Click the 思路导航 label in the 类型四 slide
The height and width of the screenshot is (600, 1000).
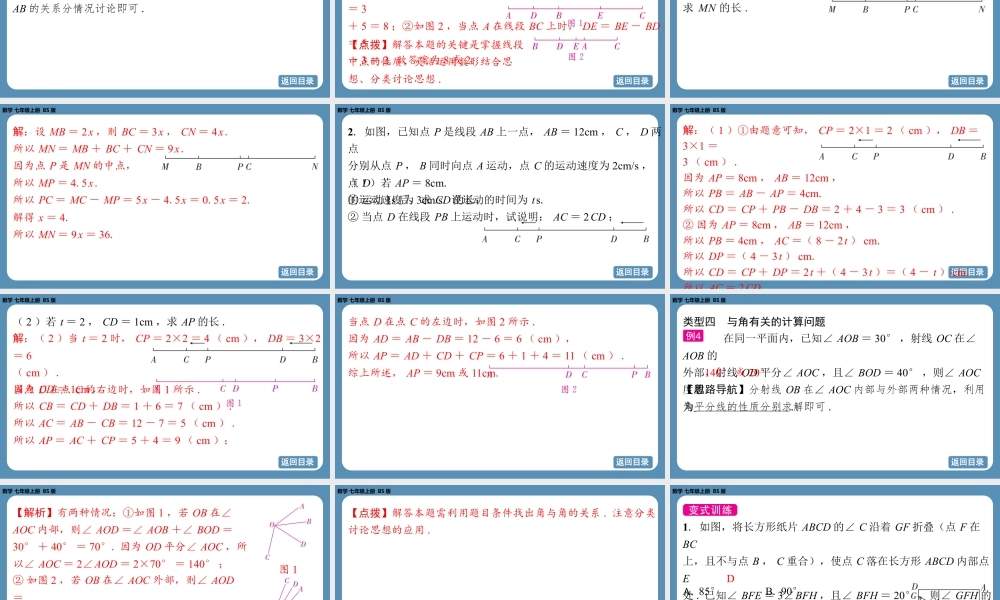click(x=716, y=389)
